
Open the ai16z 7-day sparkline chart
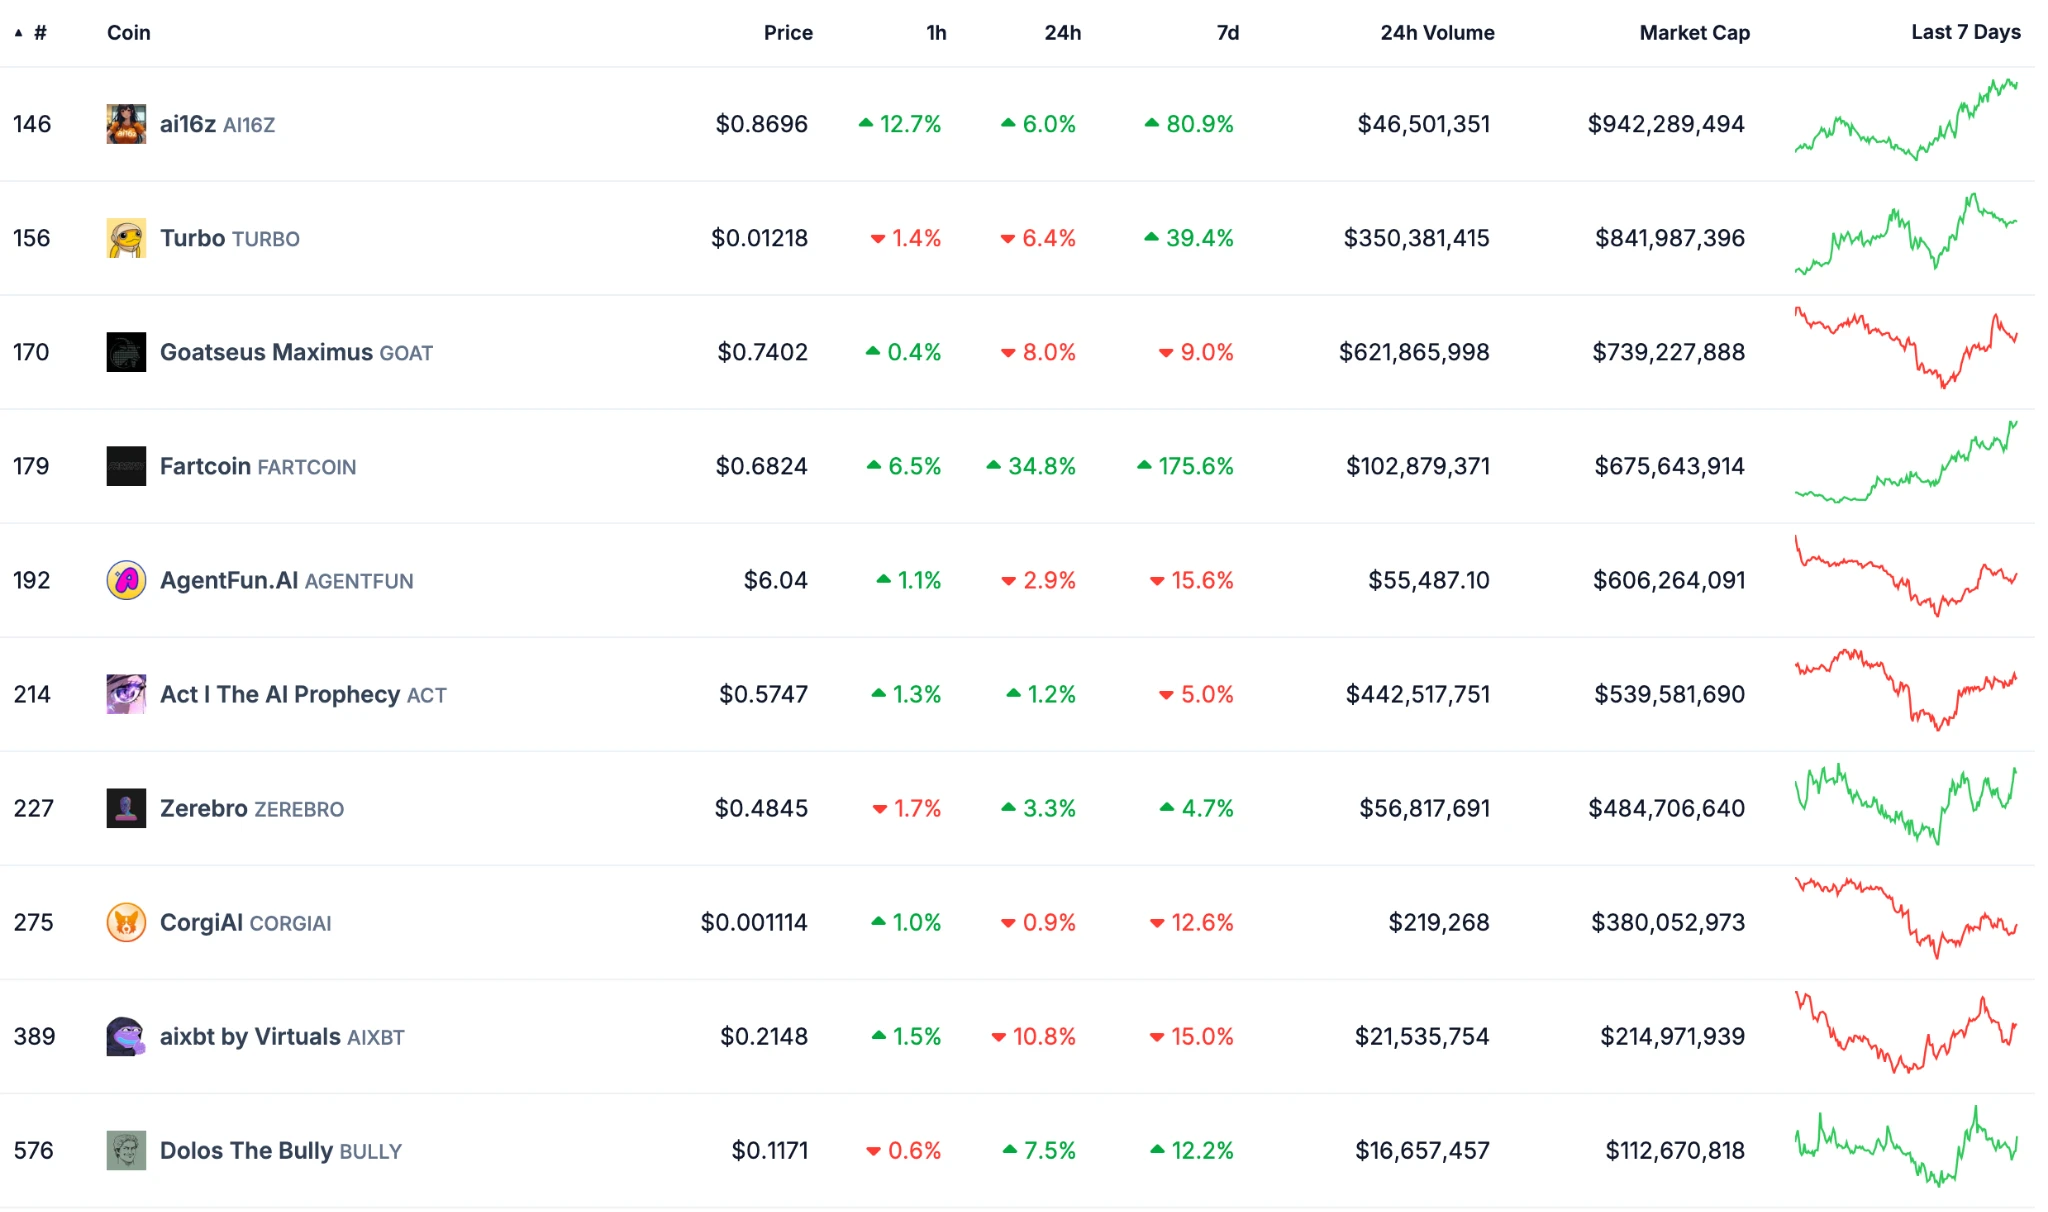1906,121
